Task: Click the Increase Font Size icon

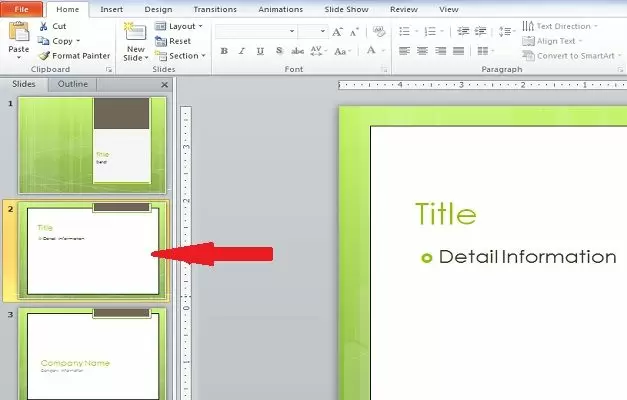Action: 337,31
